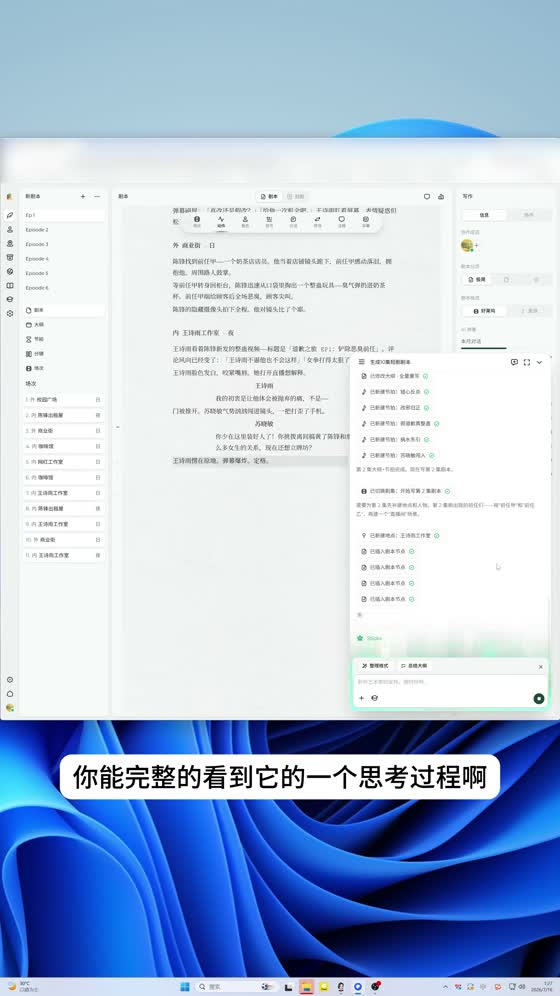Screen dimensions: 560x996
Task: Select Episode 2 in episode list
Action: tap(63, 230)
